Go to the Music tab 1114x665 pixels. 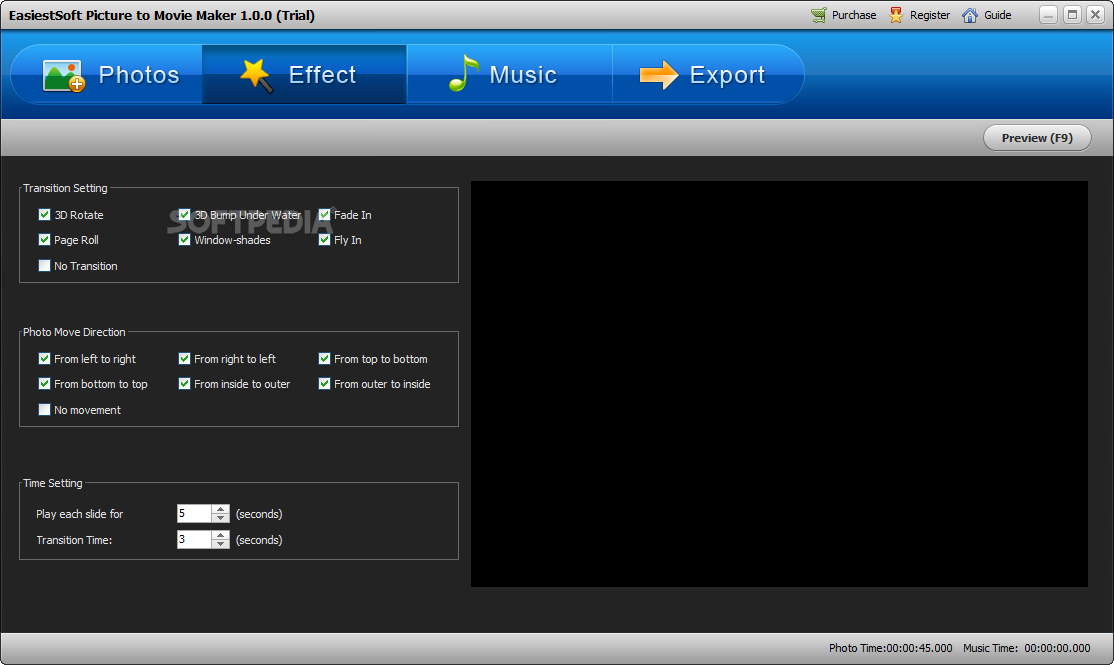(509, 75)
